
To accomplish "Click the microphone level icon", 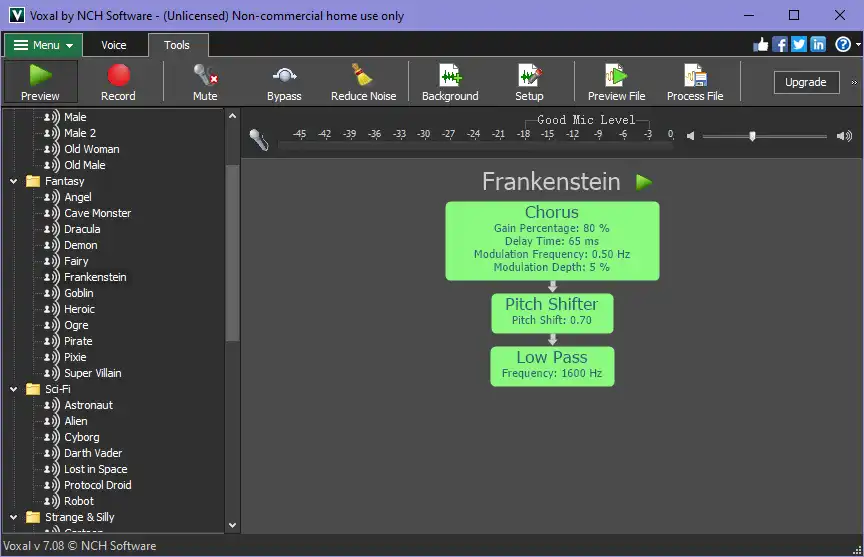I will coord(259,139).
